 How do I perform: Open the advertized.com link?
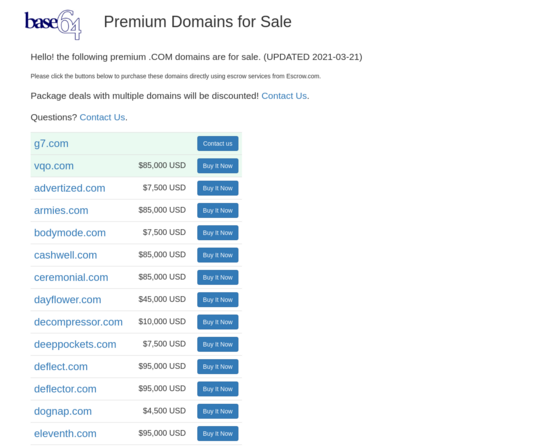70,188
